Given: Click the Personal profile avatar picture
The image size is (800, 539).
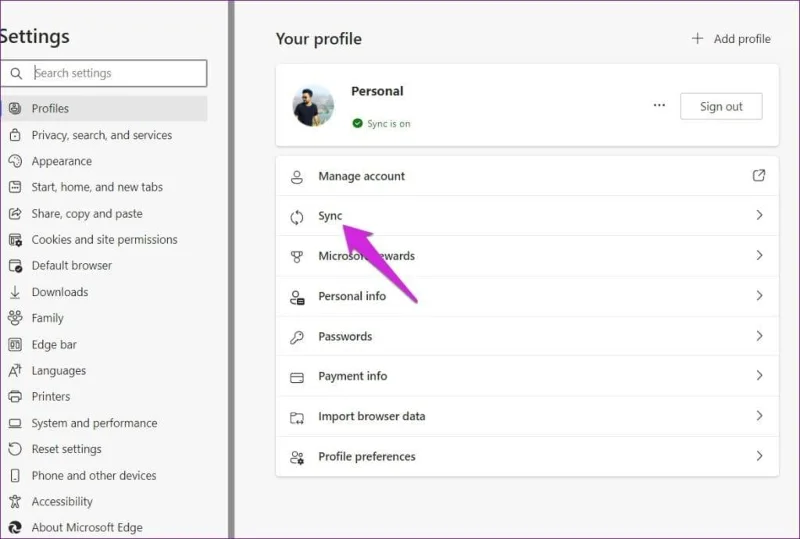Looking at the screenshot, I should 313,106.
